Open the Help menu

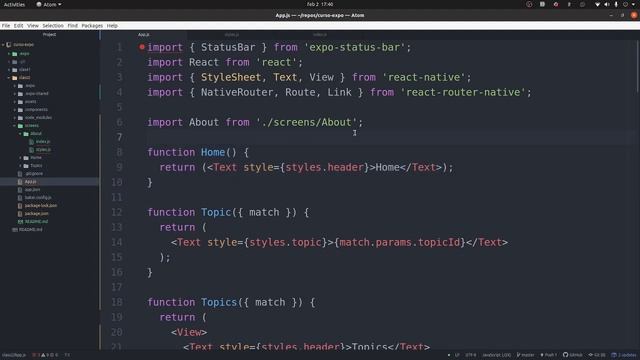pos(112,26)
